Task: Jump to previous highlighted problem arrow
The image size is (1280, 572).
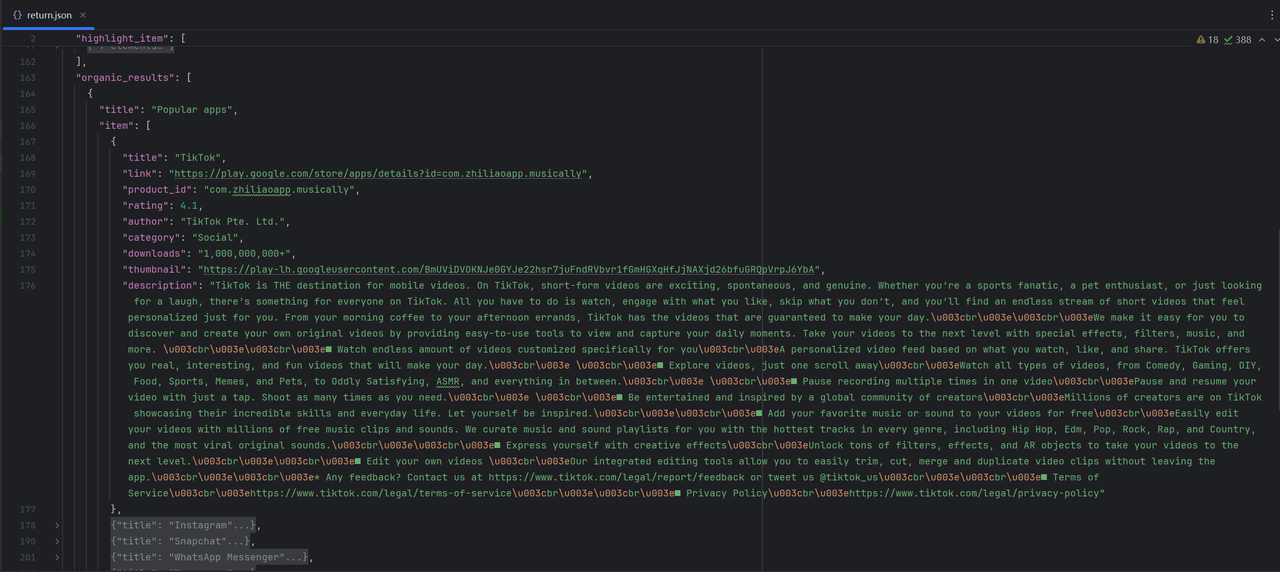Action: pyautogui.click(x=1262, y=40)
